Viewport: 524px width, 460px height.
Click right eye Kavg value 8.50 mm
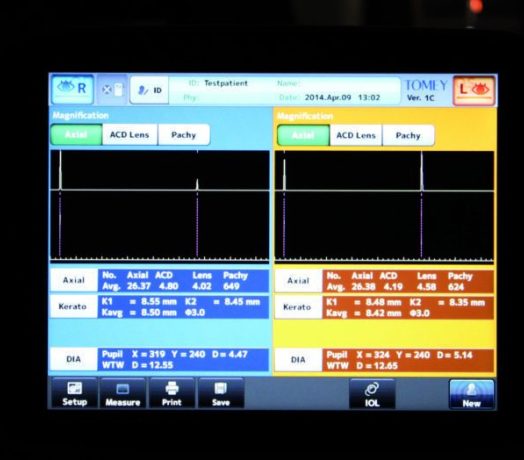[x=158, y=313]
